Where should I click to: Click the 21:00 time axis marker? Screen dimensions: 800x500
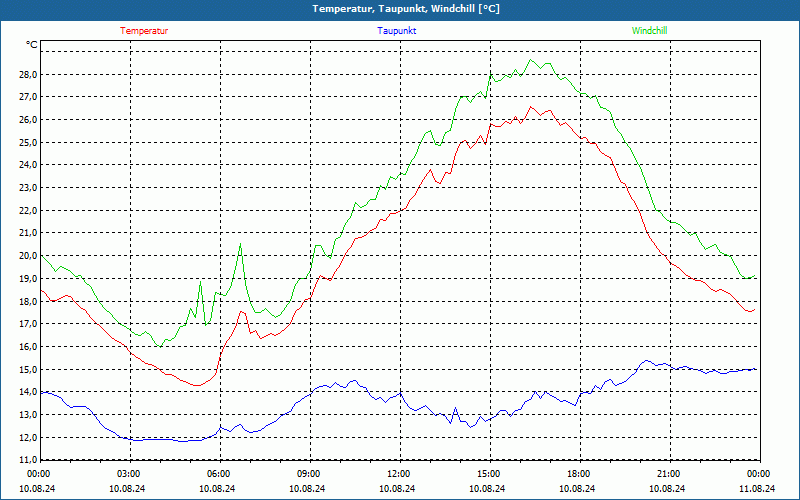669,474
